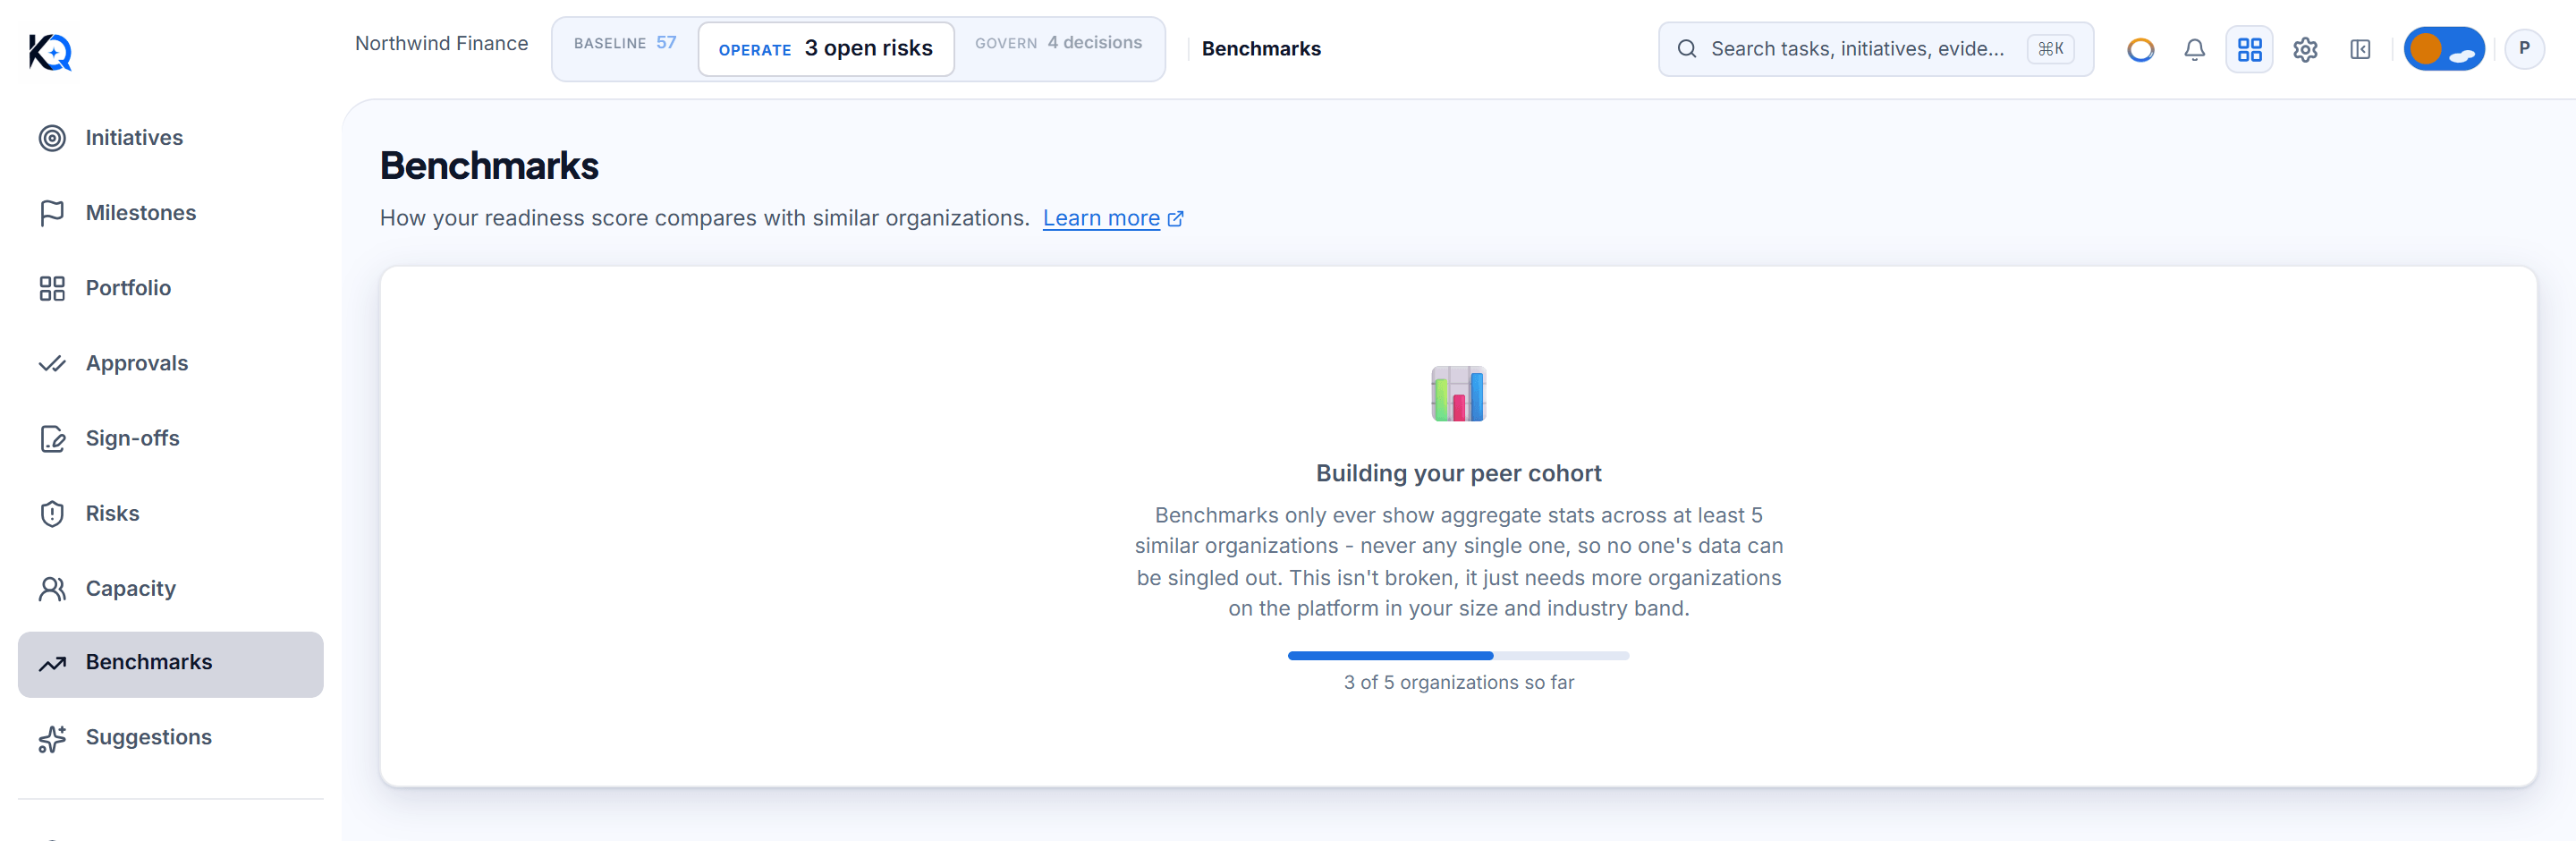Screen dimensions: 2576x841
Task: Click the bar chart illustration
Action: tap(1458, 393)
